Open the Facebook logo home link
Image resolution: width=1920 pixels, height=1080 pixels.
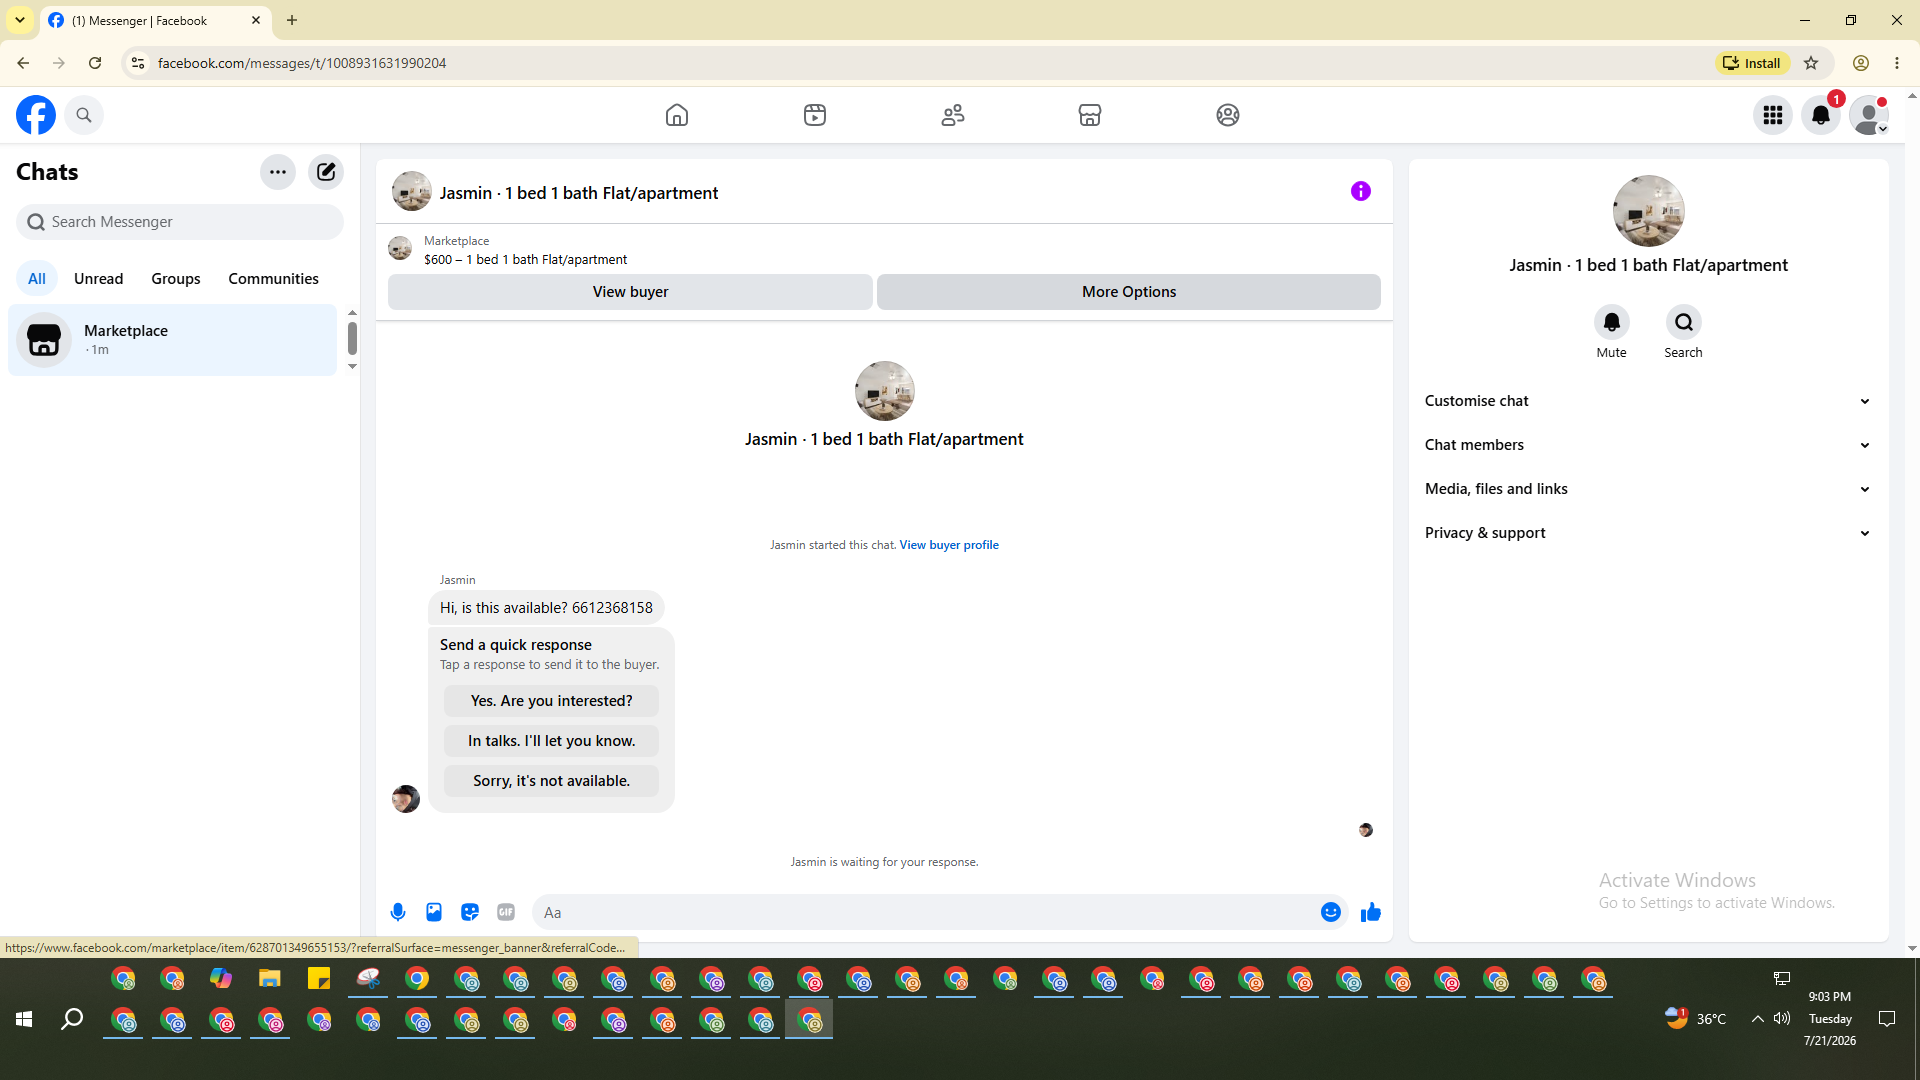(36, 115)
